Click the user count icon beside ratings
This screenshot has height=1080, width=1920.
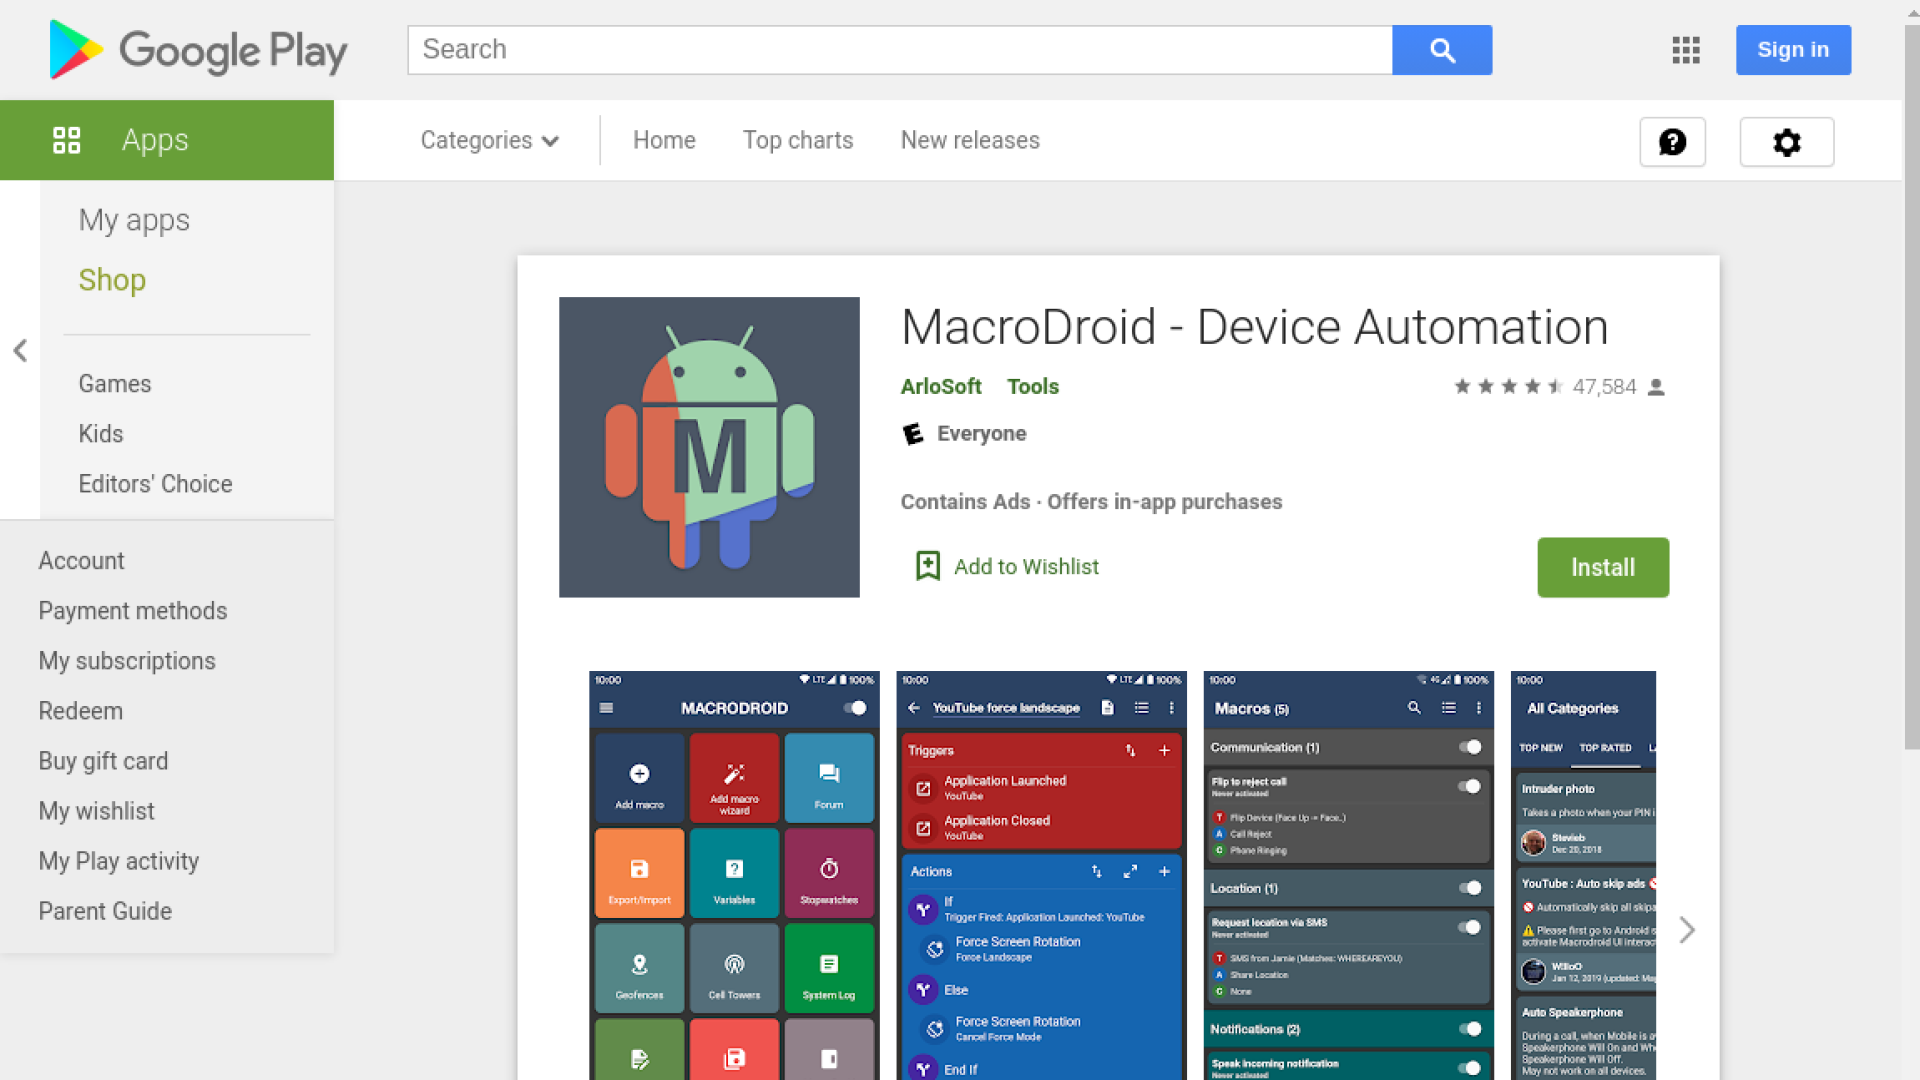[1659, 387]
